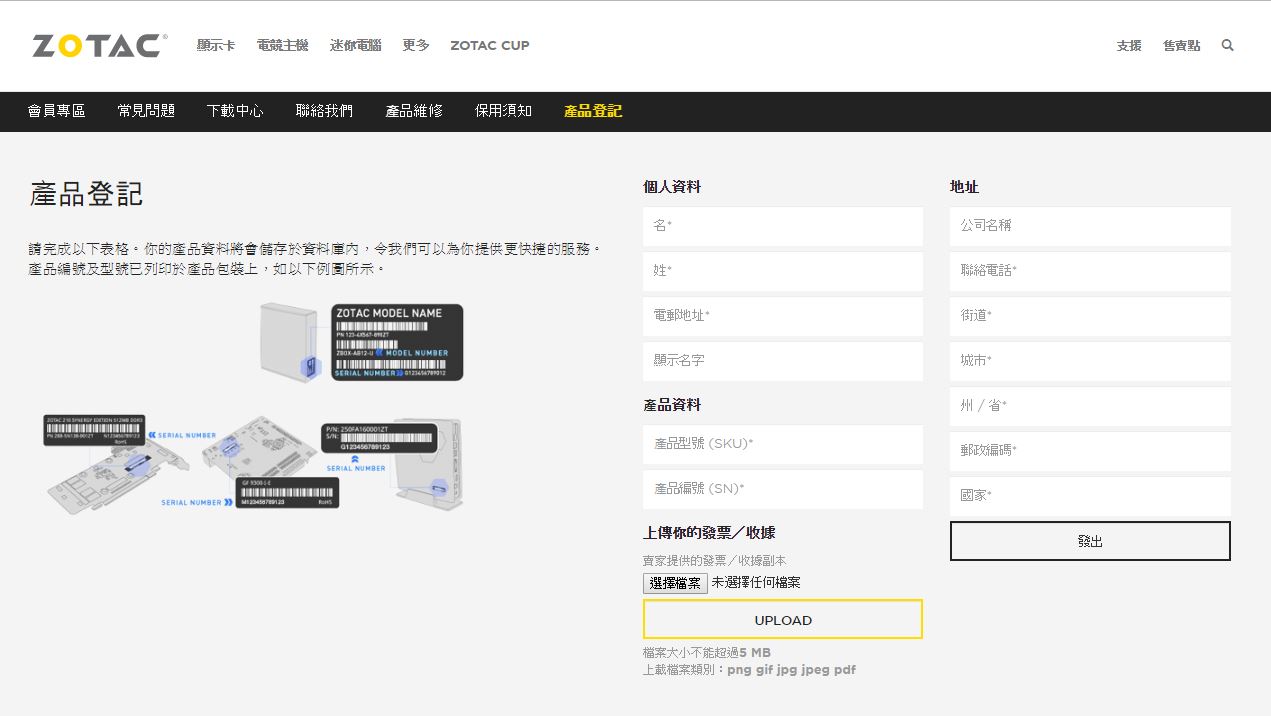This screenshot has height=716, width=1271.
Task: Focus the 產品編號 (SN) field
Action: [783, 489]
